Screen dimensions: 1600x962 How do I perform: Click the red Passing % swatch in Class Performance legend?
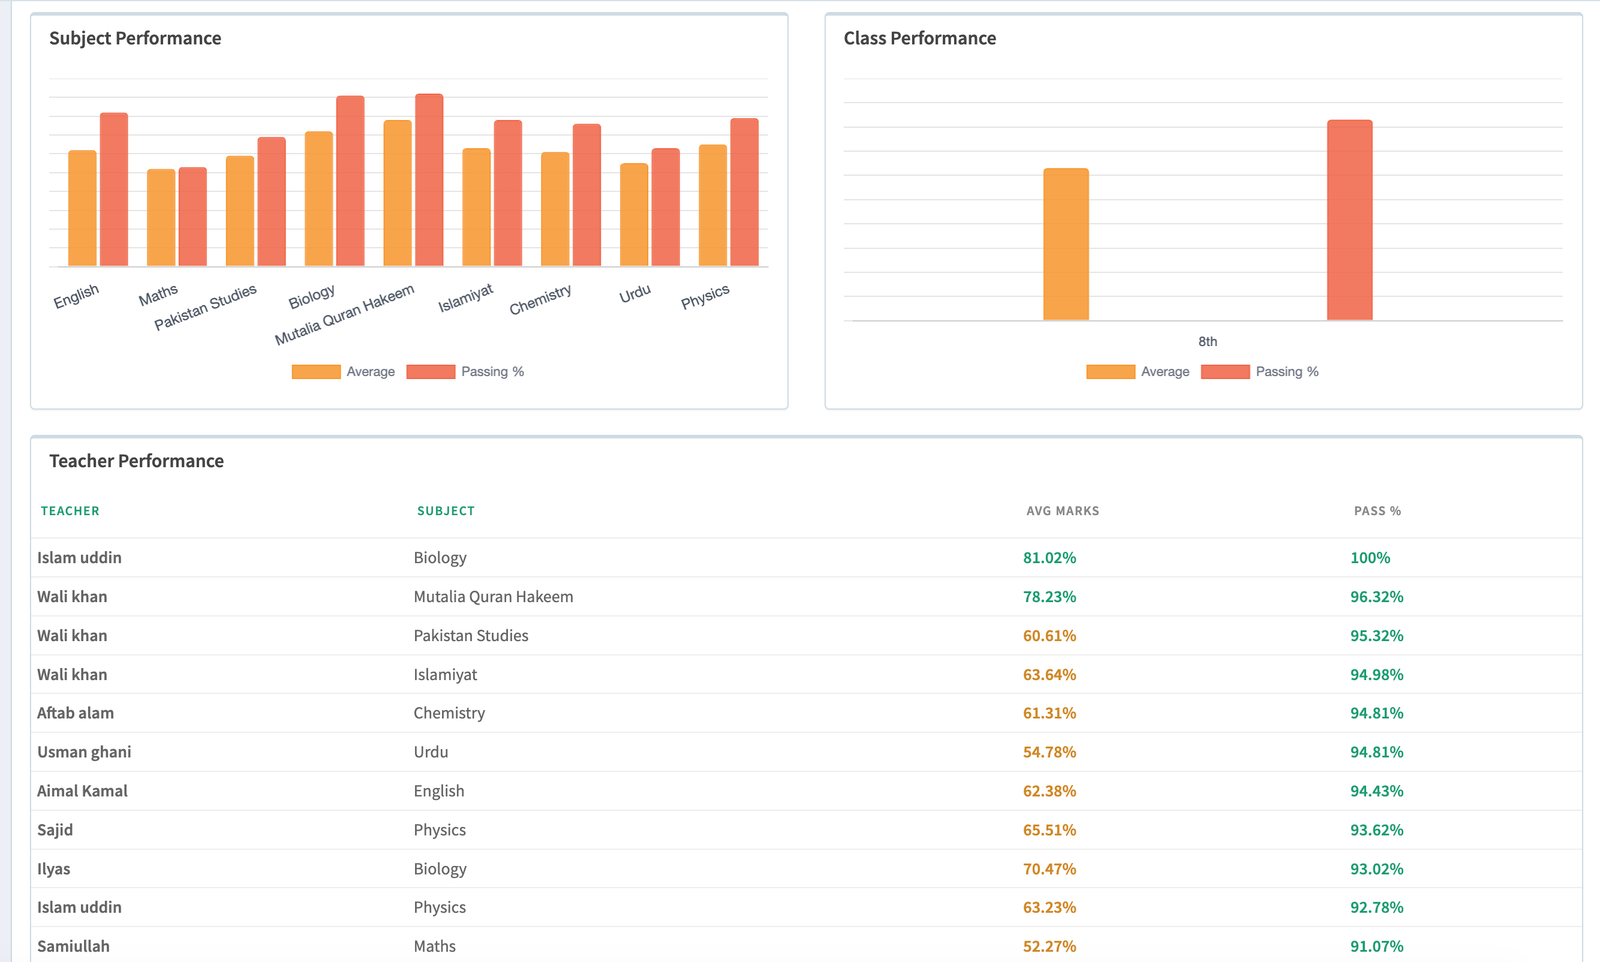click(1226, 372)
